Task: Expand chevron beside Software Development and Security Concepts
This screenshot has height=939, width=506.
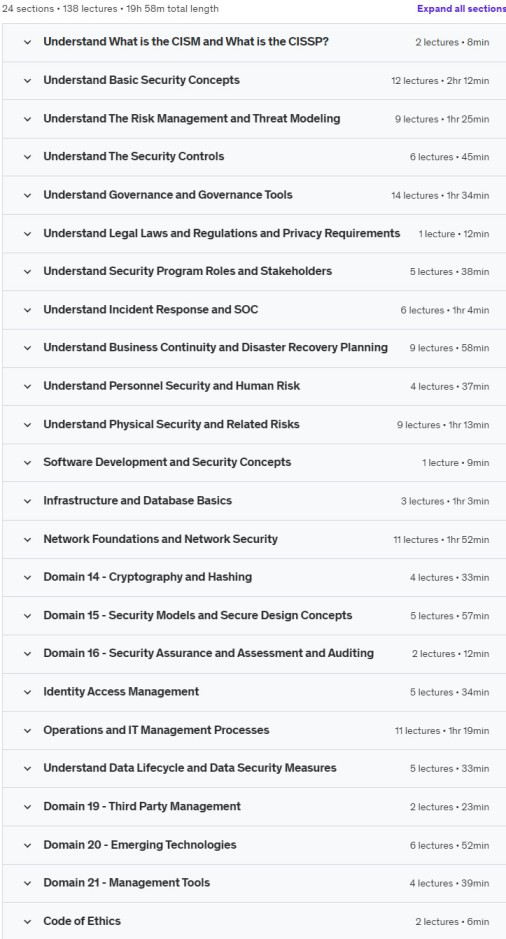Action: (28, 463)
